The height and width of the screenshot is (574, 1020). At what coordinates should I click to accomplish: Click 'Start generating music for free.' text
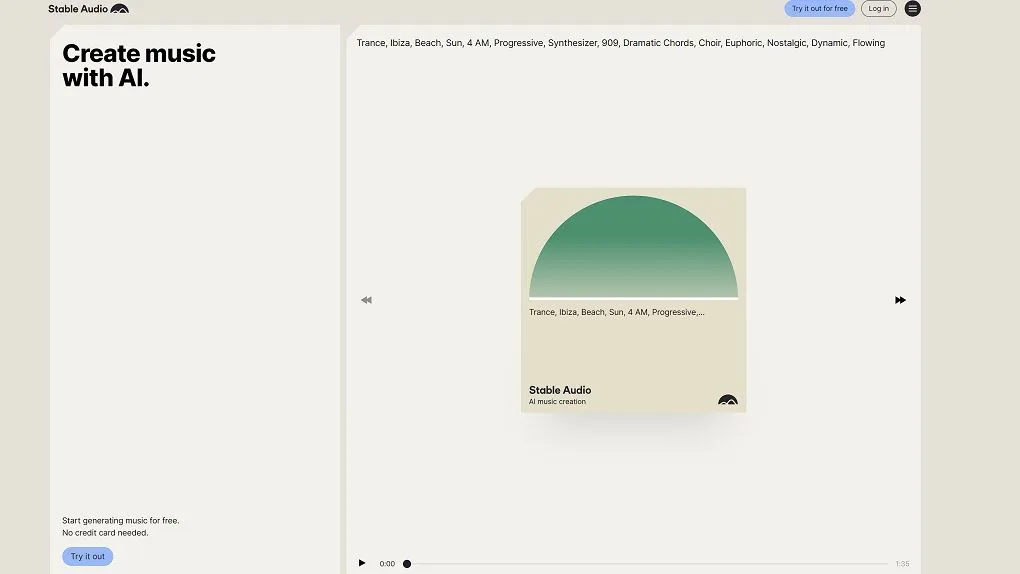(x=121, y=521)
